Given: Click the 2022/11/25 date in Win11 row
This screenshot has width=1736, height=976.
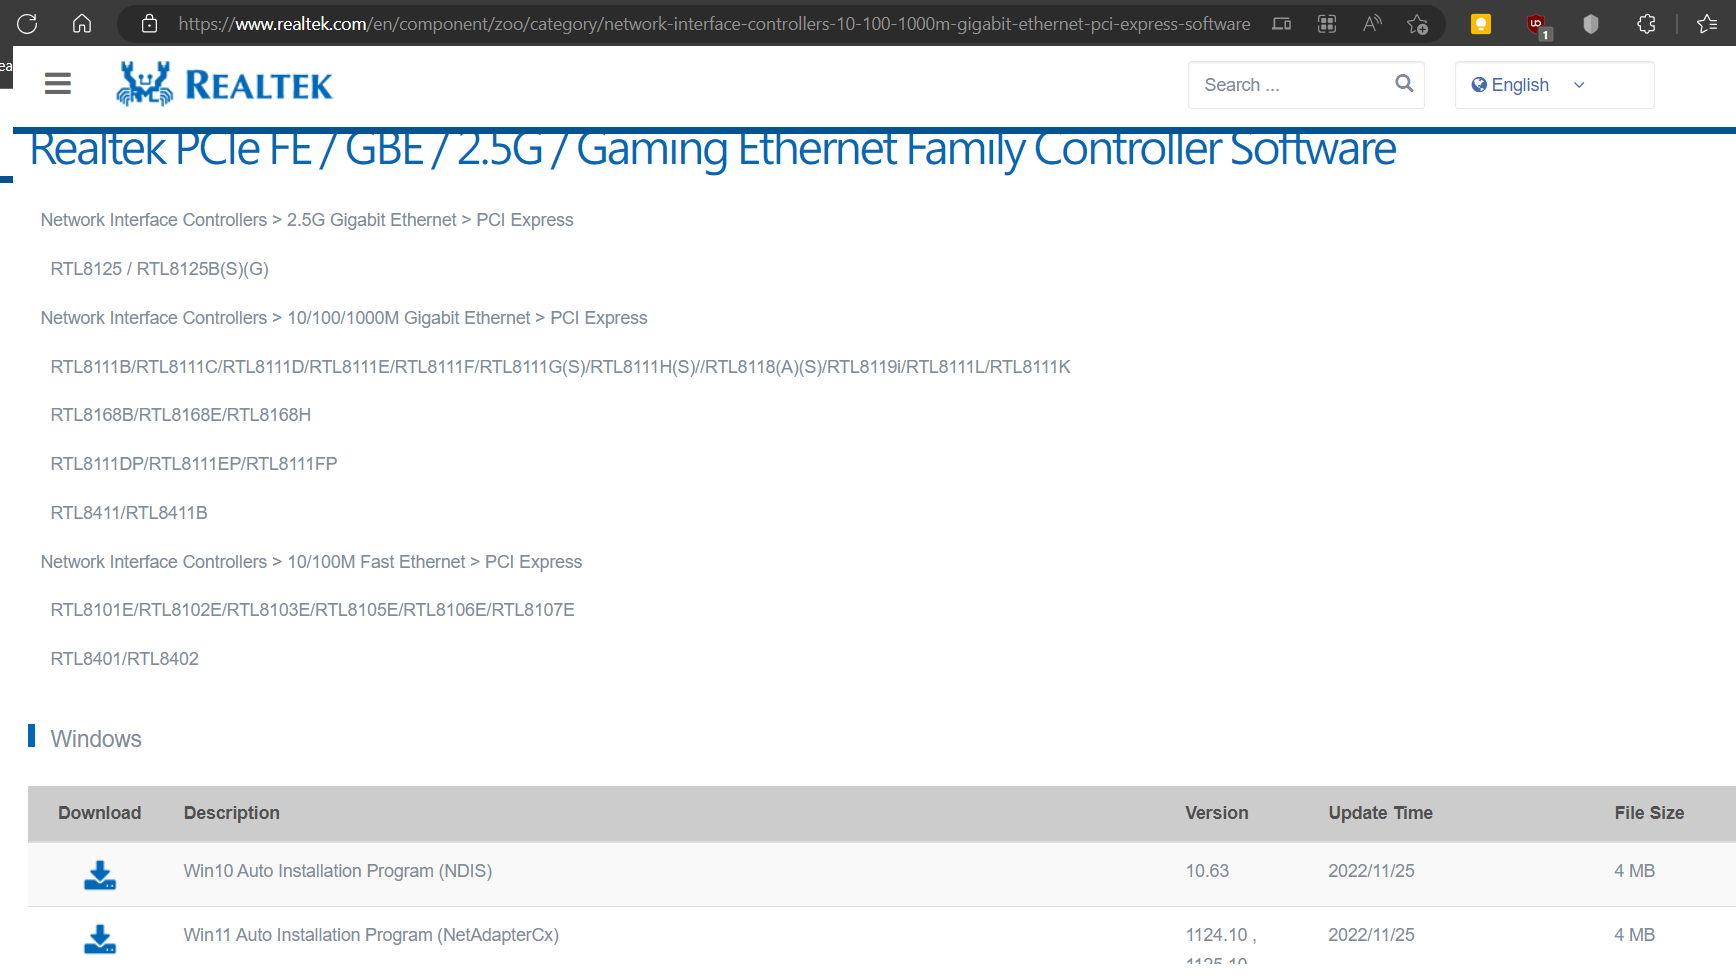Looking at the screenshot, I should pos(1371,935).
